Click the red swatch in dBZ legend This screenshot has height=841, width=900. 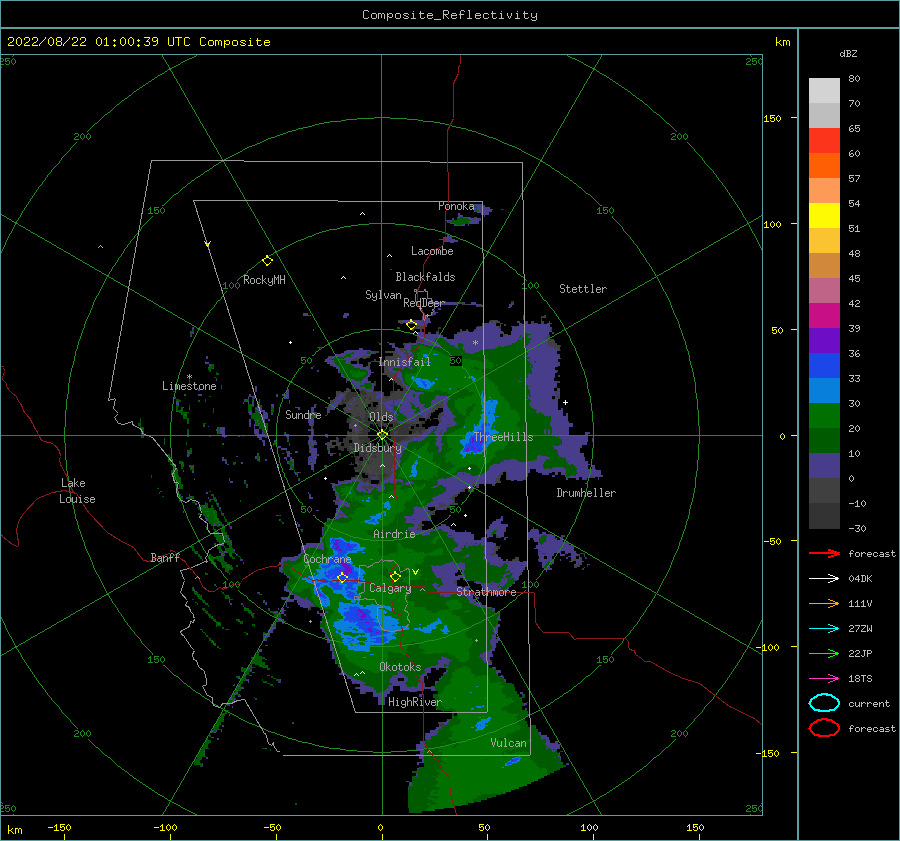click(824, 141)
